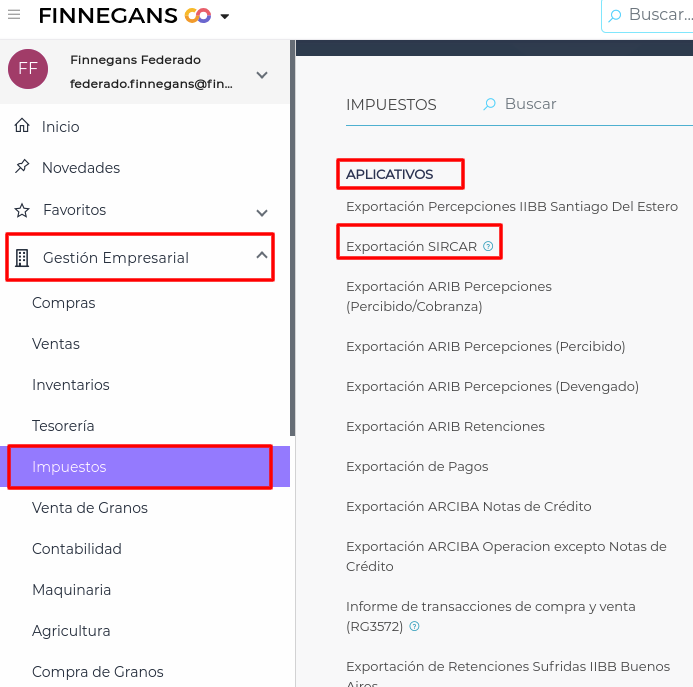Viewport: 693px width, 687px height.
Task: Expand the Favoritos section chevron
Action: [262, 212]
